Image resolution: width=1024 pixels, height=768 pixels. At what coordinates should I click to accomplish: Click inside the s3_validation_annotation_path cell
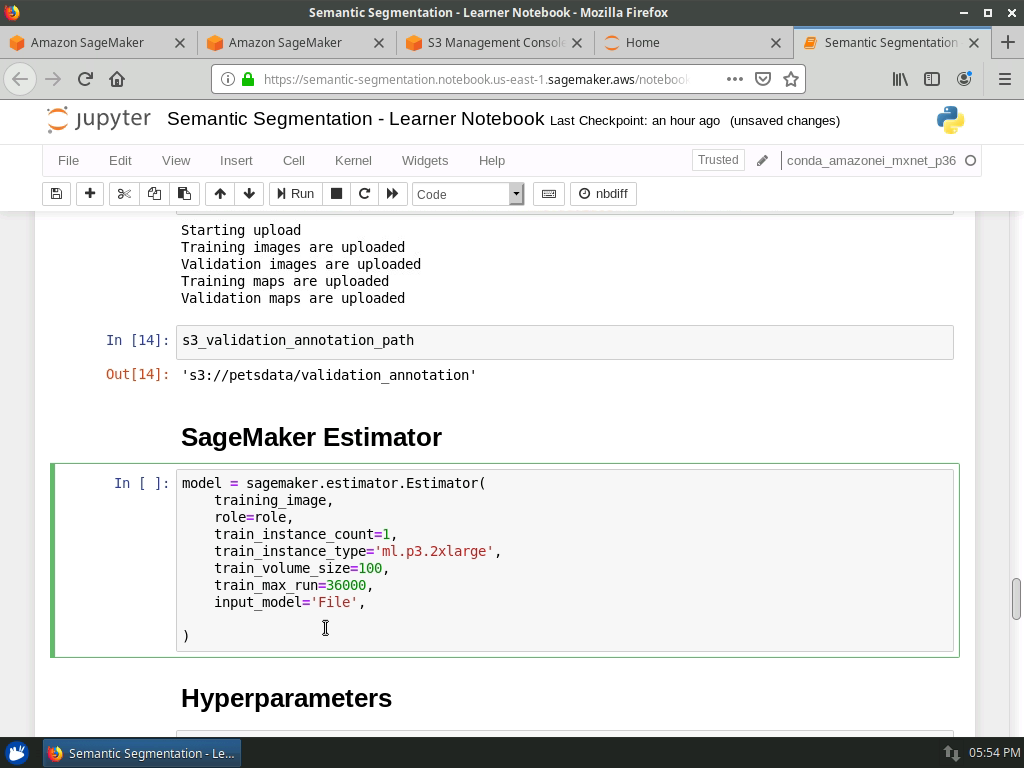[x=564, y=341]
